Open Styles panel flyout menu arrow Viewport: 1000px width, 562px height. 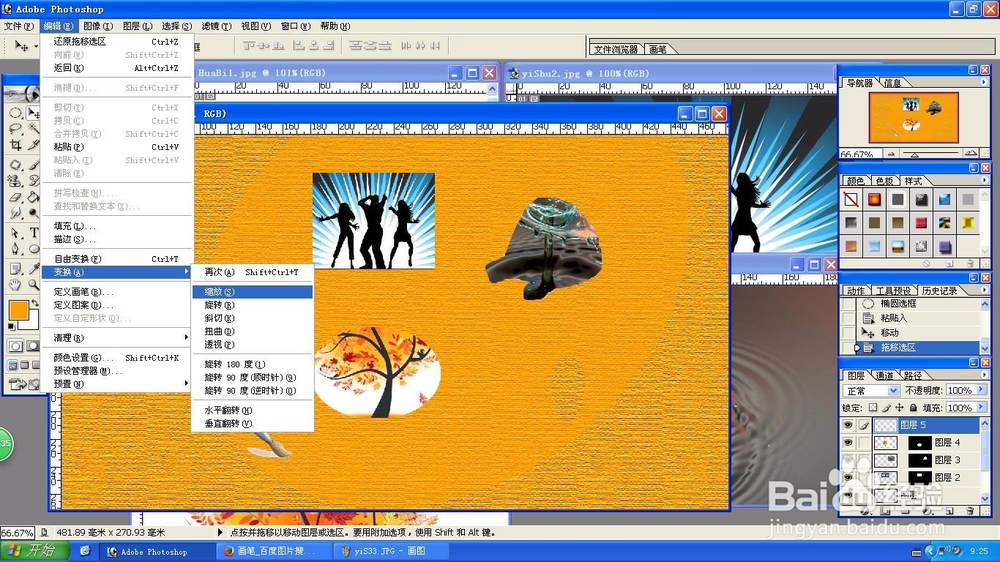[x=983, y=181]
